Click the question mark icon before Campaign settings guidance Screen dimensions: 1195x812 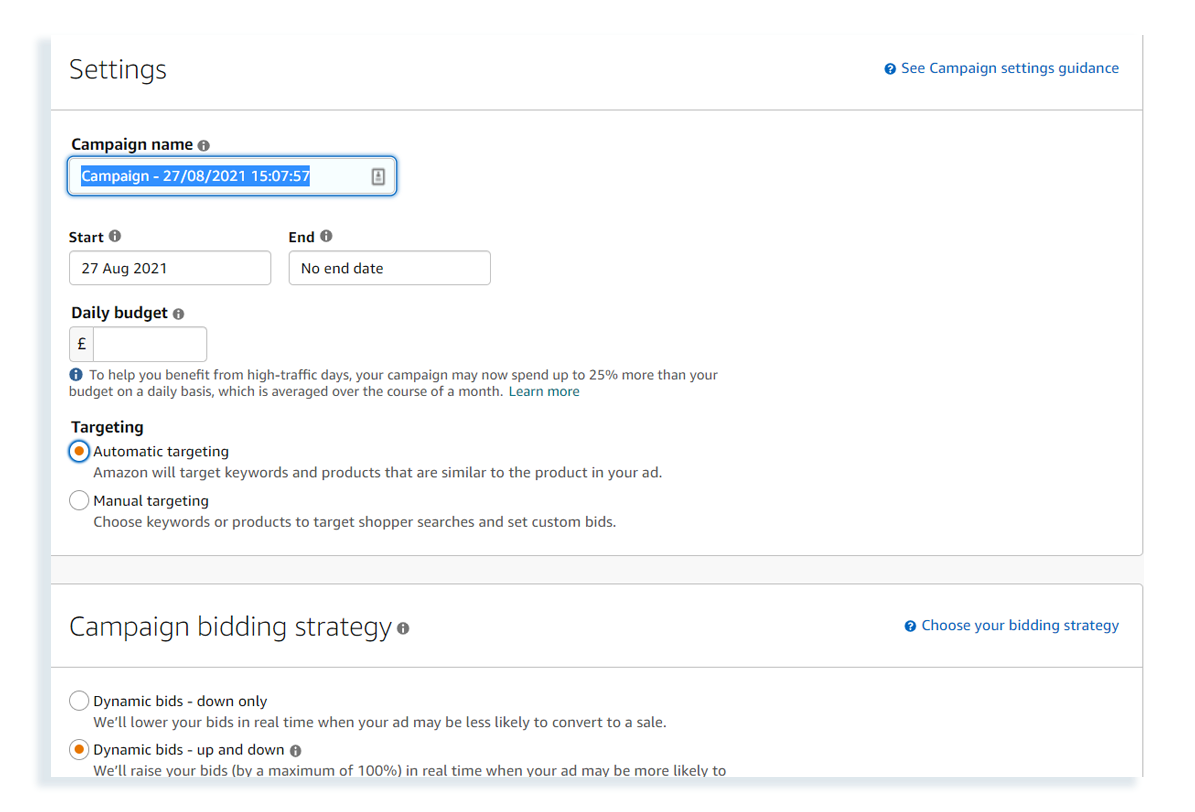(x=890, y=69)
